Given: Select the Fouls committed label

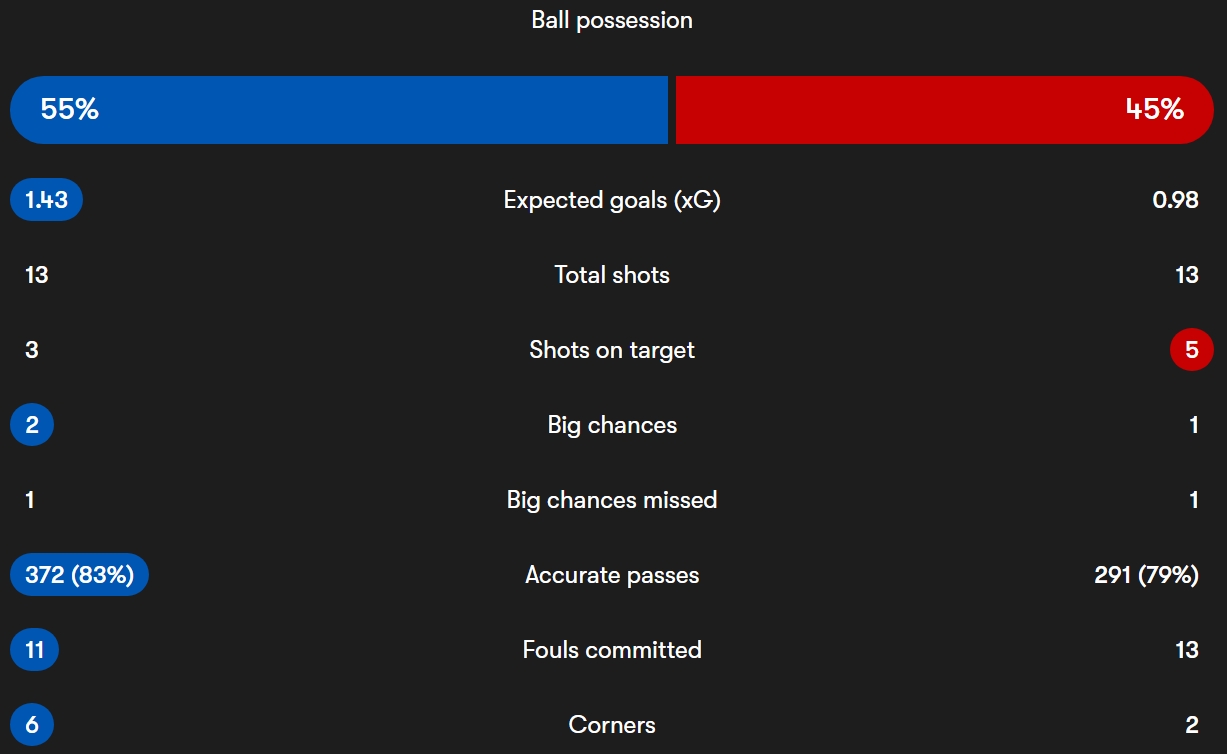Looking at the screenshot, I should coord(612,650).
